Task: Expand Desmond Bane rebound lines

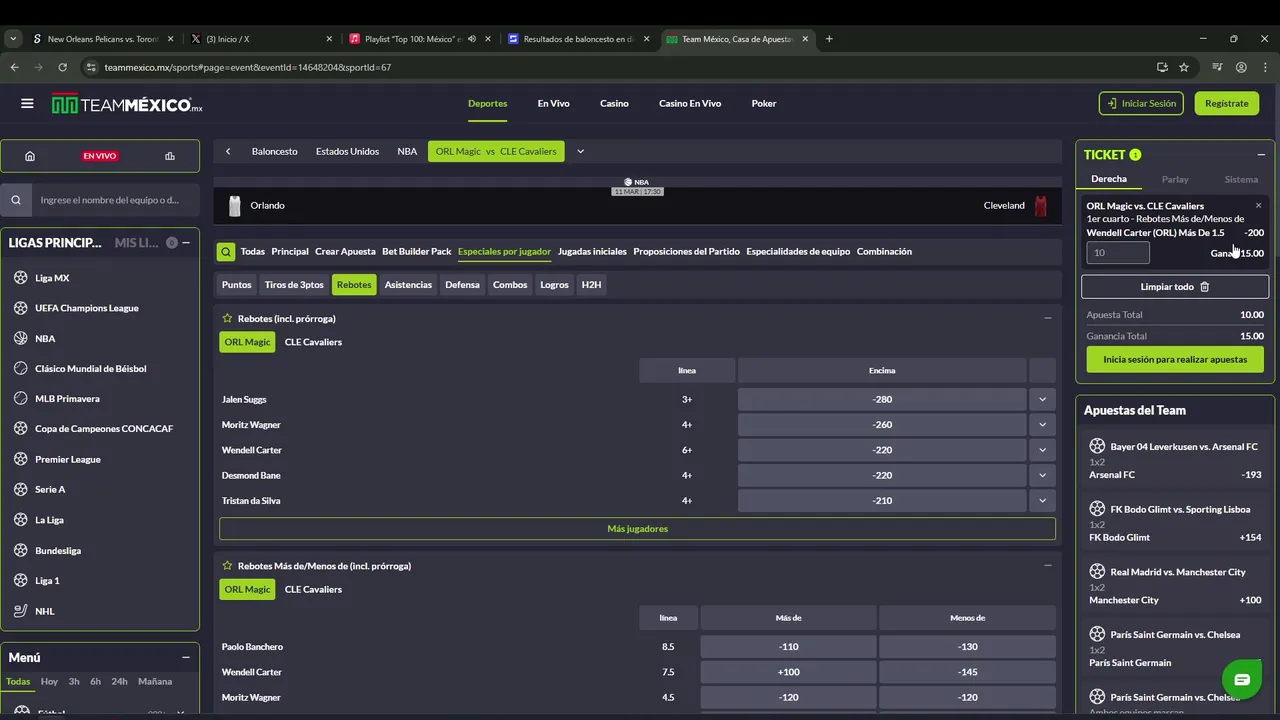Action: point(1042,475)
